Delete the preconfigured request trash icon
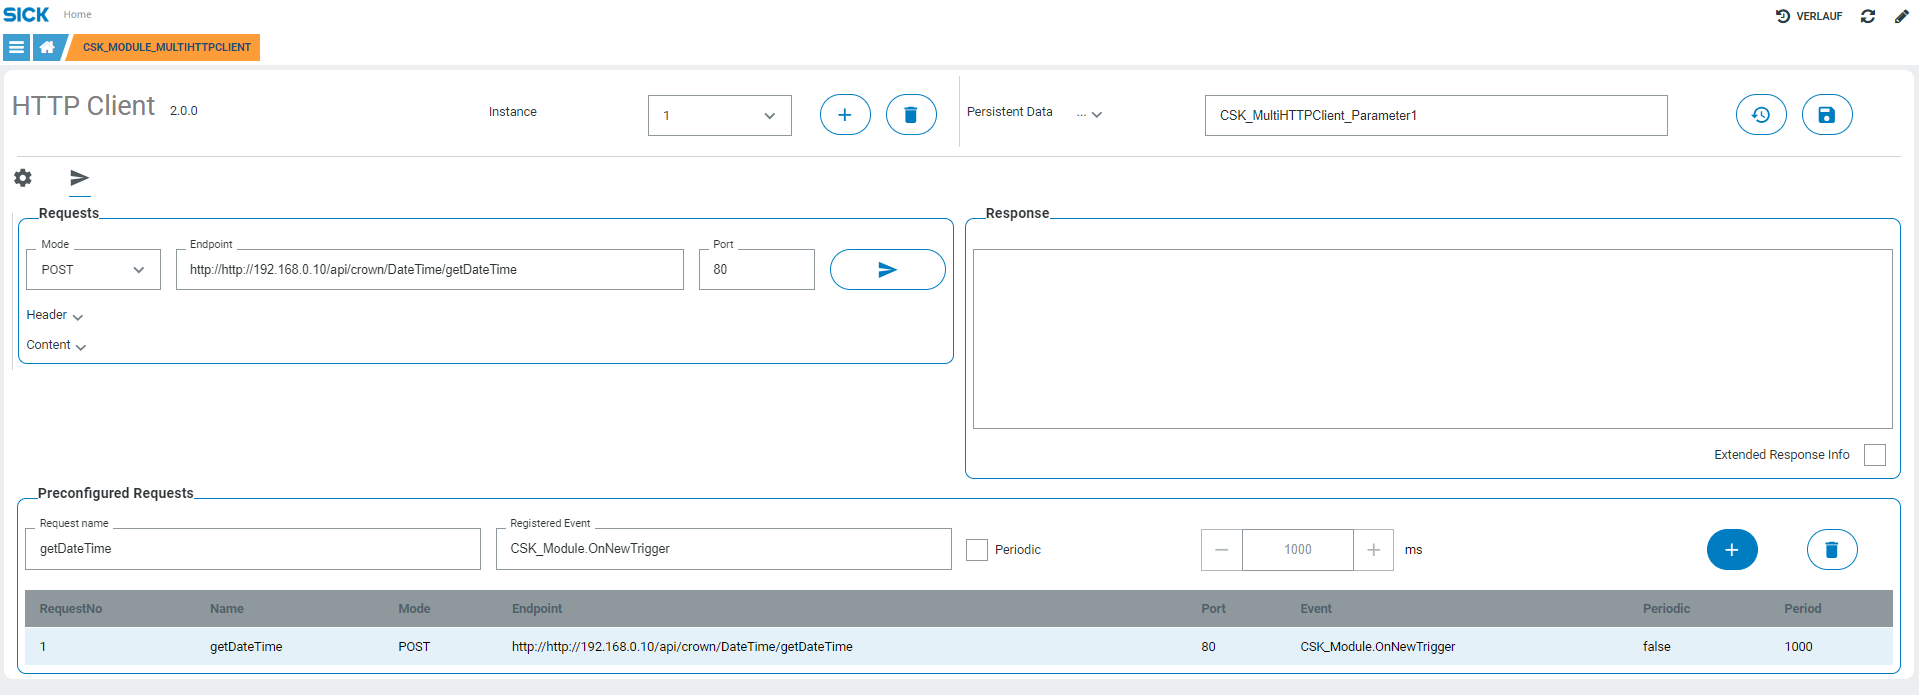The height and width of the screenshot is (695, 1919). (x=1831, y=550)
